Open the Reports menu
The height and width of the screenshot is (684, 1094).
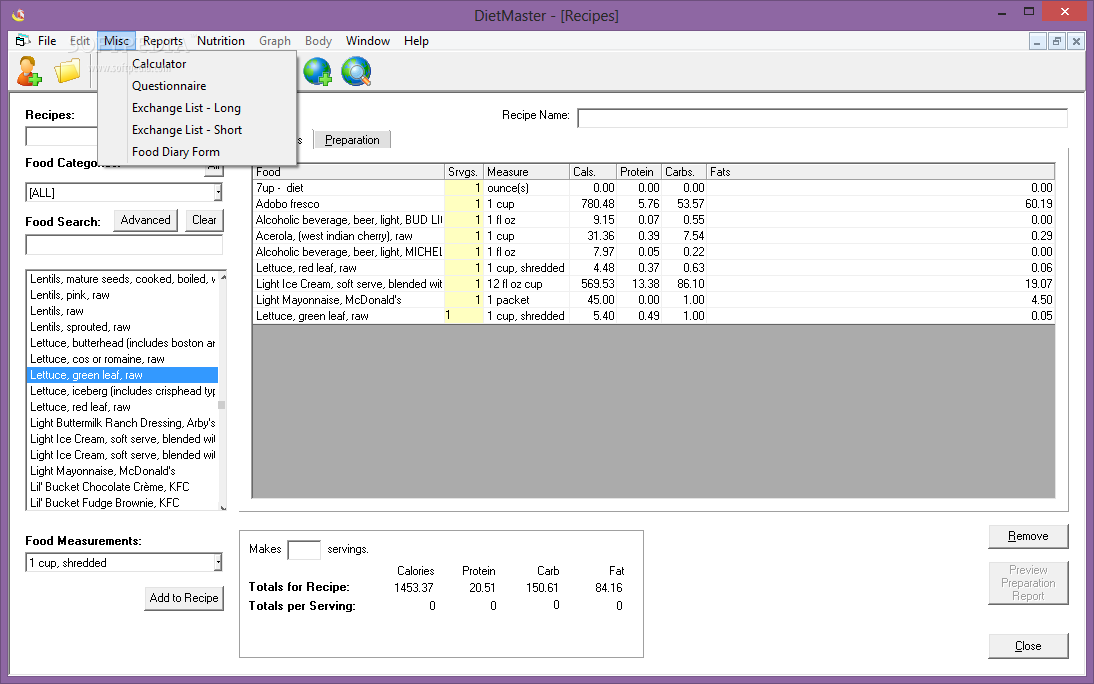point(163,41)
